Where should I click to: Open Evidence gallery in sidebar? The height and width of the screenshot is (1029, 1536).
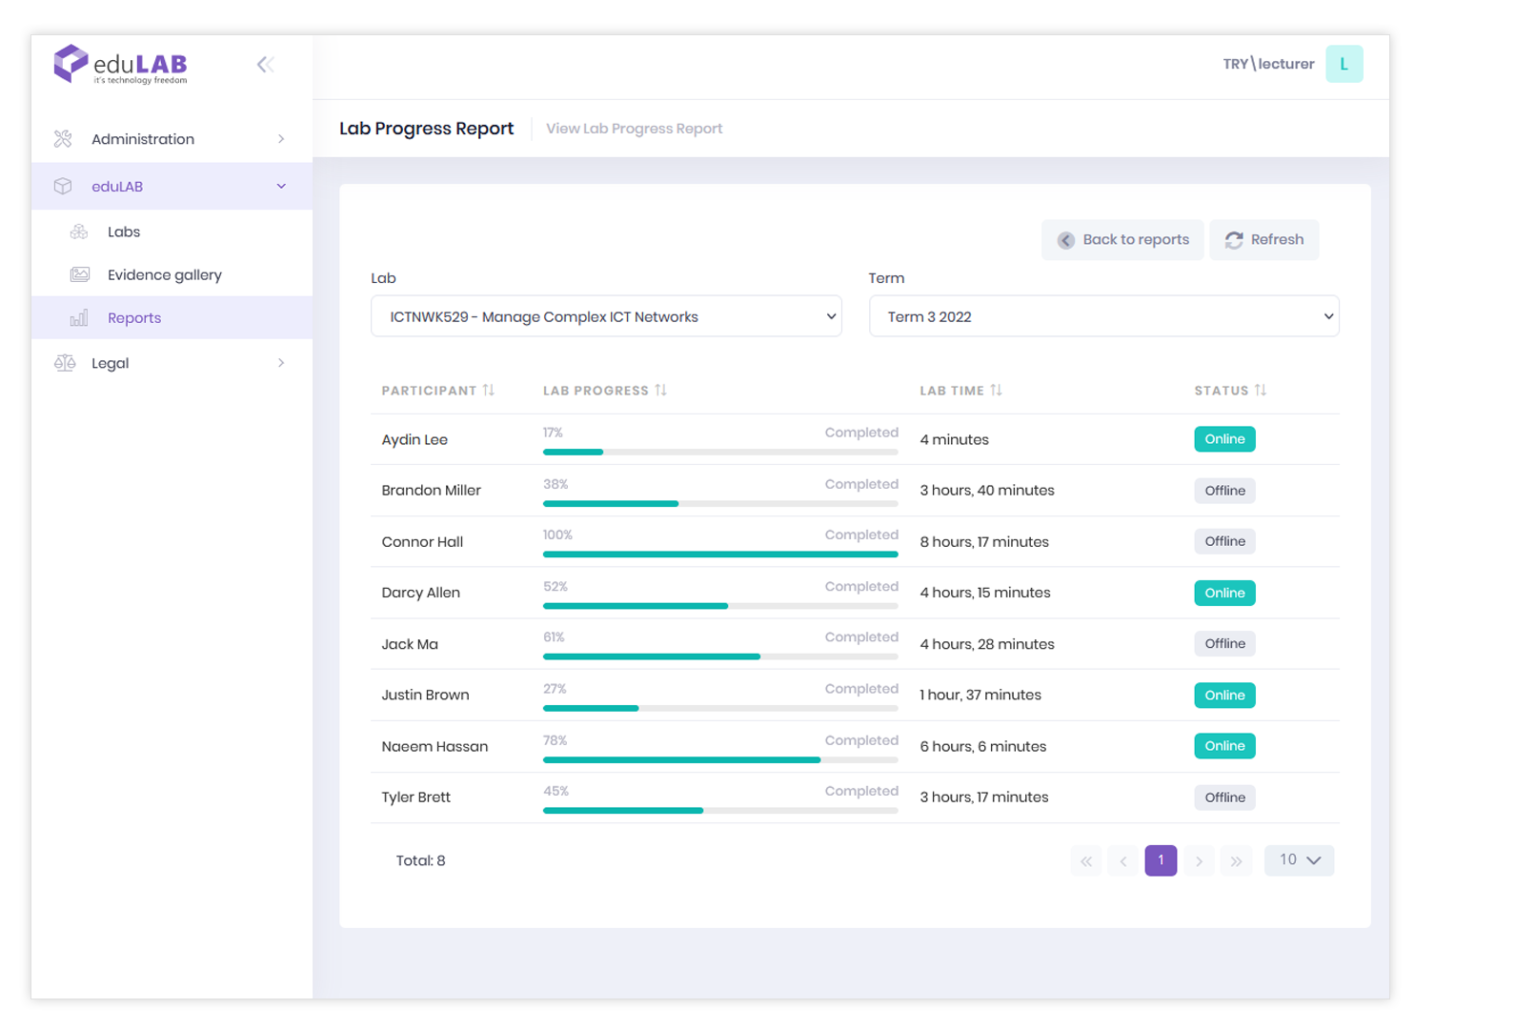[164, 275]
